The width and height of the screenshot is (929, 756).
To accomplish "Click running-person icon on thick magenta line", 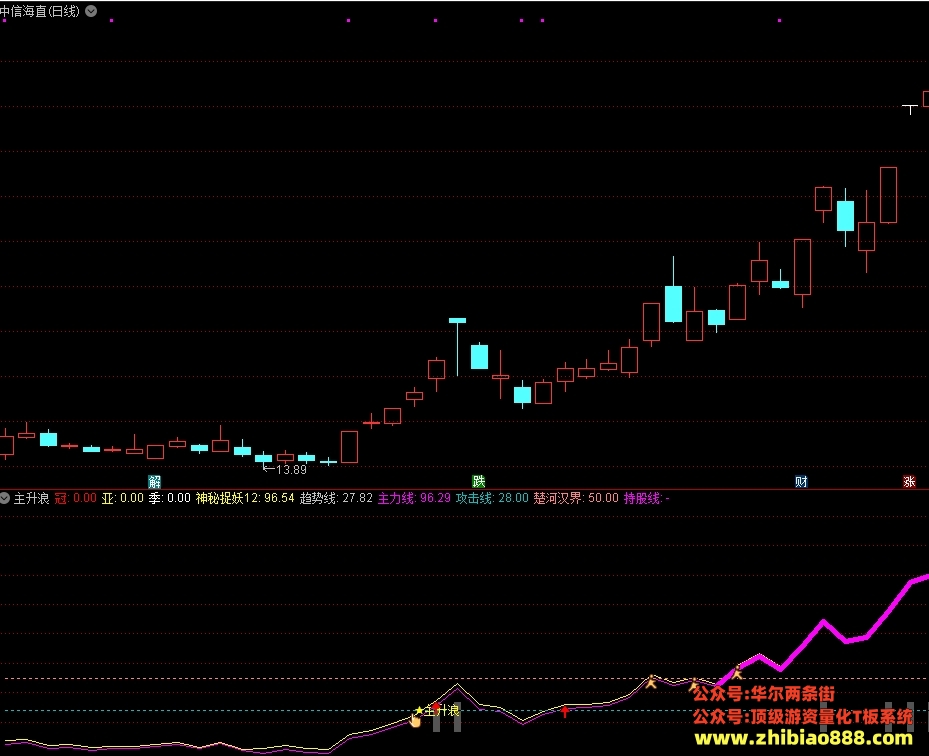I will click(x=737, y=672).
